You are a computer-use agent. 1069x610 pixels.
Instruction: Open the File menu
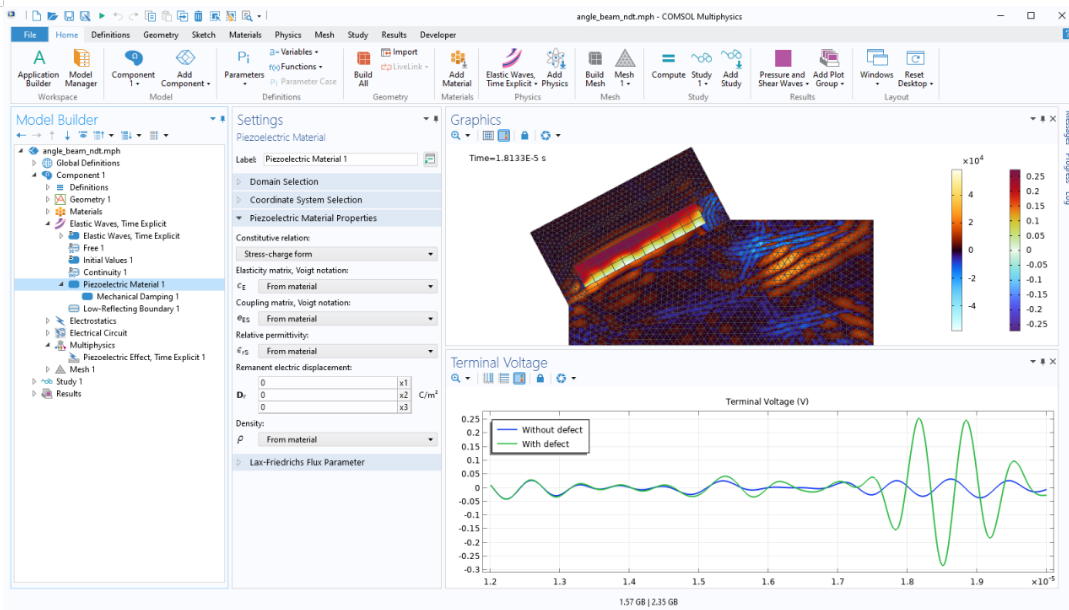[30, 35]
